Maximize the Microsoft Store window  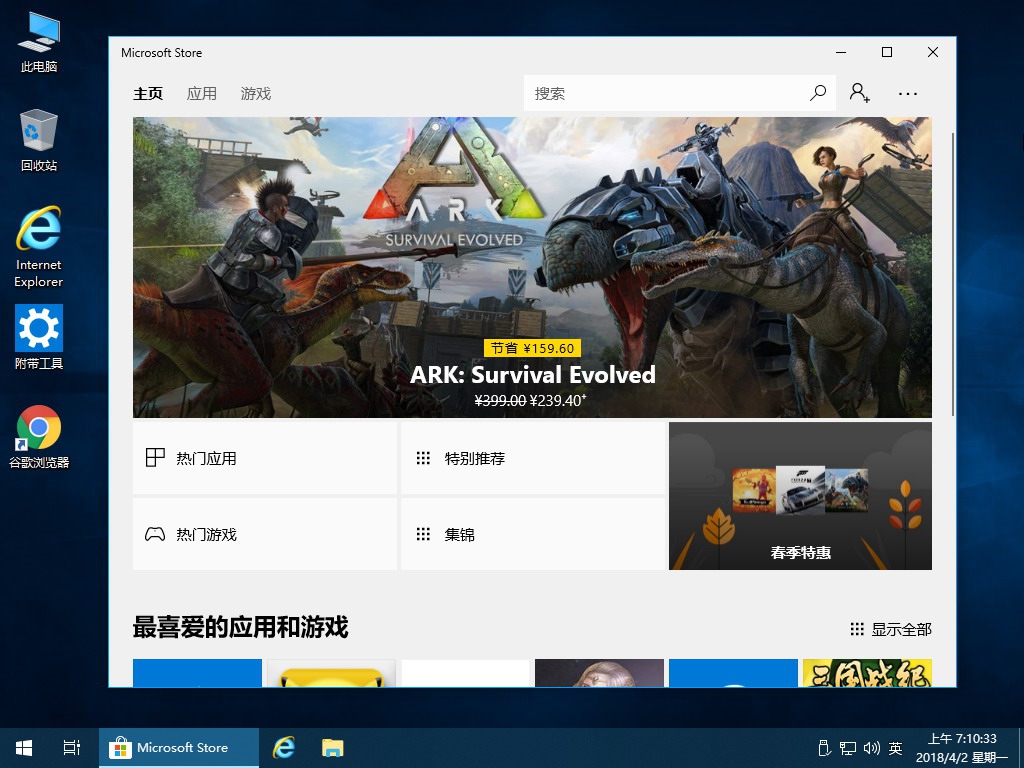[887, 52]
